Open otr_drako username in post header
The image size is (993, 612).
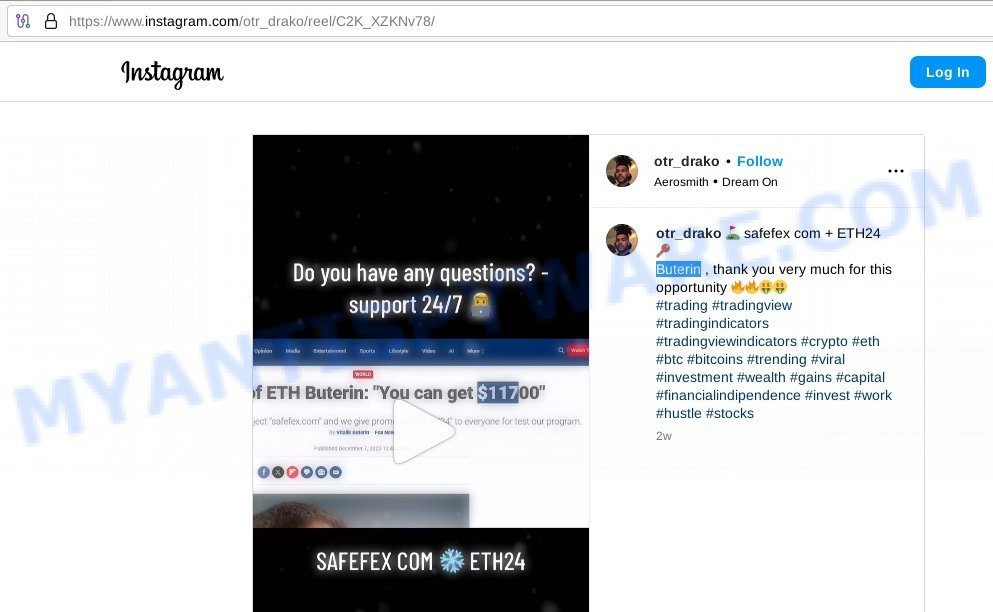pos(686,162)
